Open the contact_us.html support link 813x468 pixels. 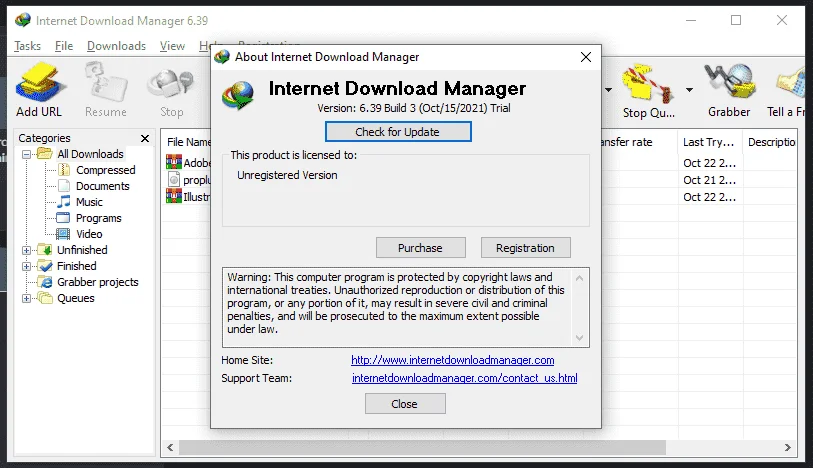465,378
